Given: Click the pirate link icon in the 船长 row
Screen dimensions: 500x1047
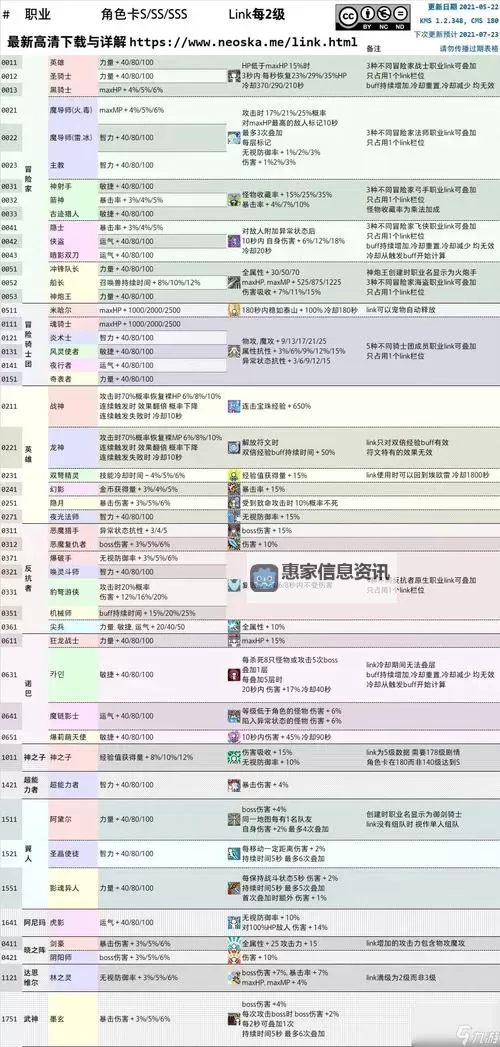Looking at the screenshot, I should point(234,282).
